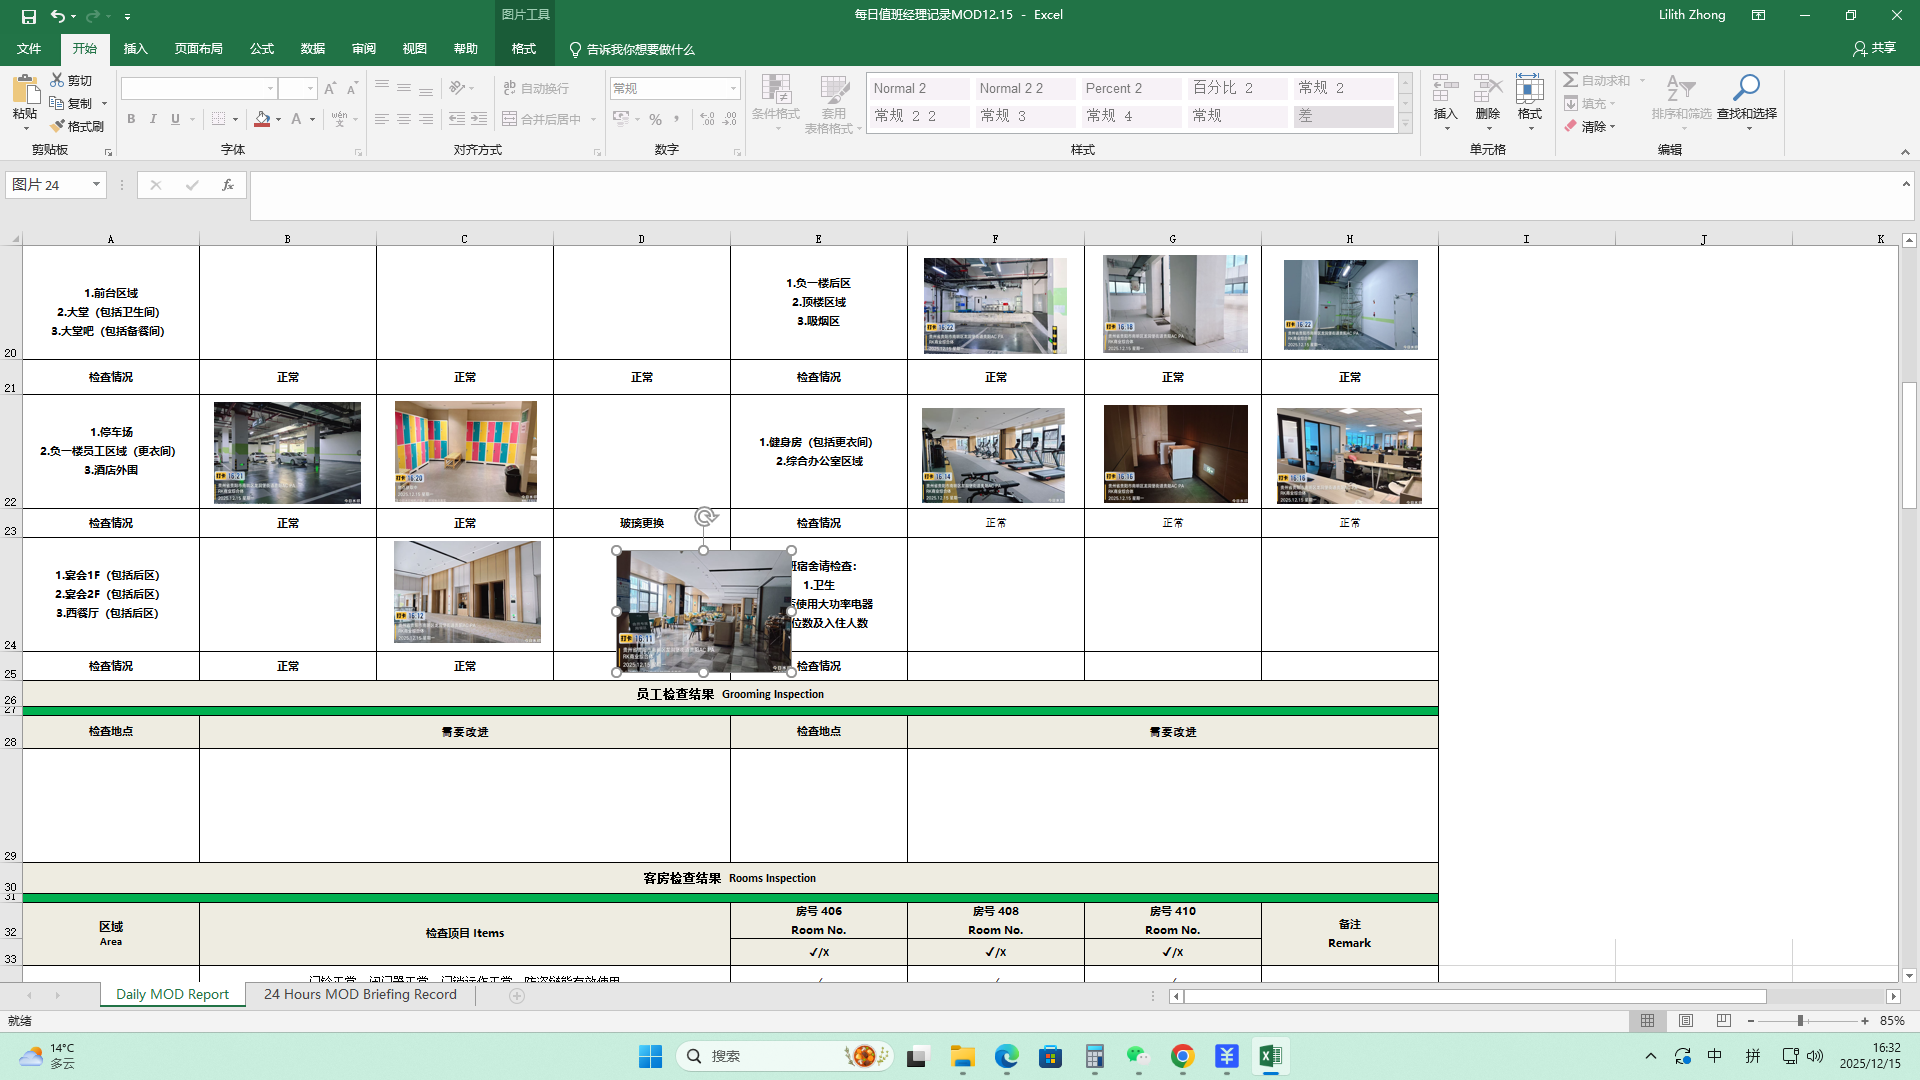The image size is (1920, 1080).
Task: Click the zoom slider handle in status bar
Action: pos(1800,1021)
